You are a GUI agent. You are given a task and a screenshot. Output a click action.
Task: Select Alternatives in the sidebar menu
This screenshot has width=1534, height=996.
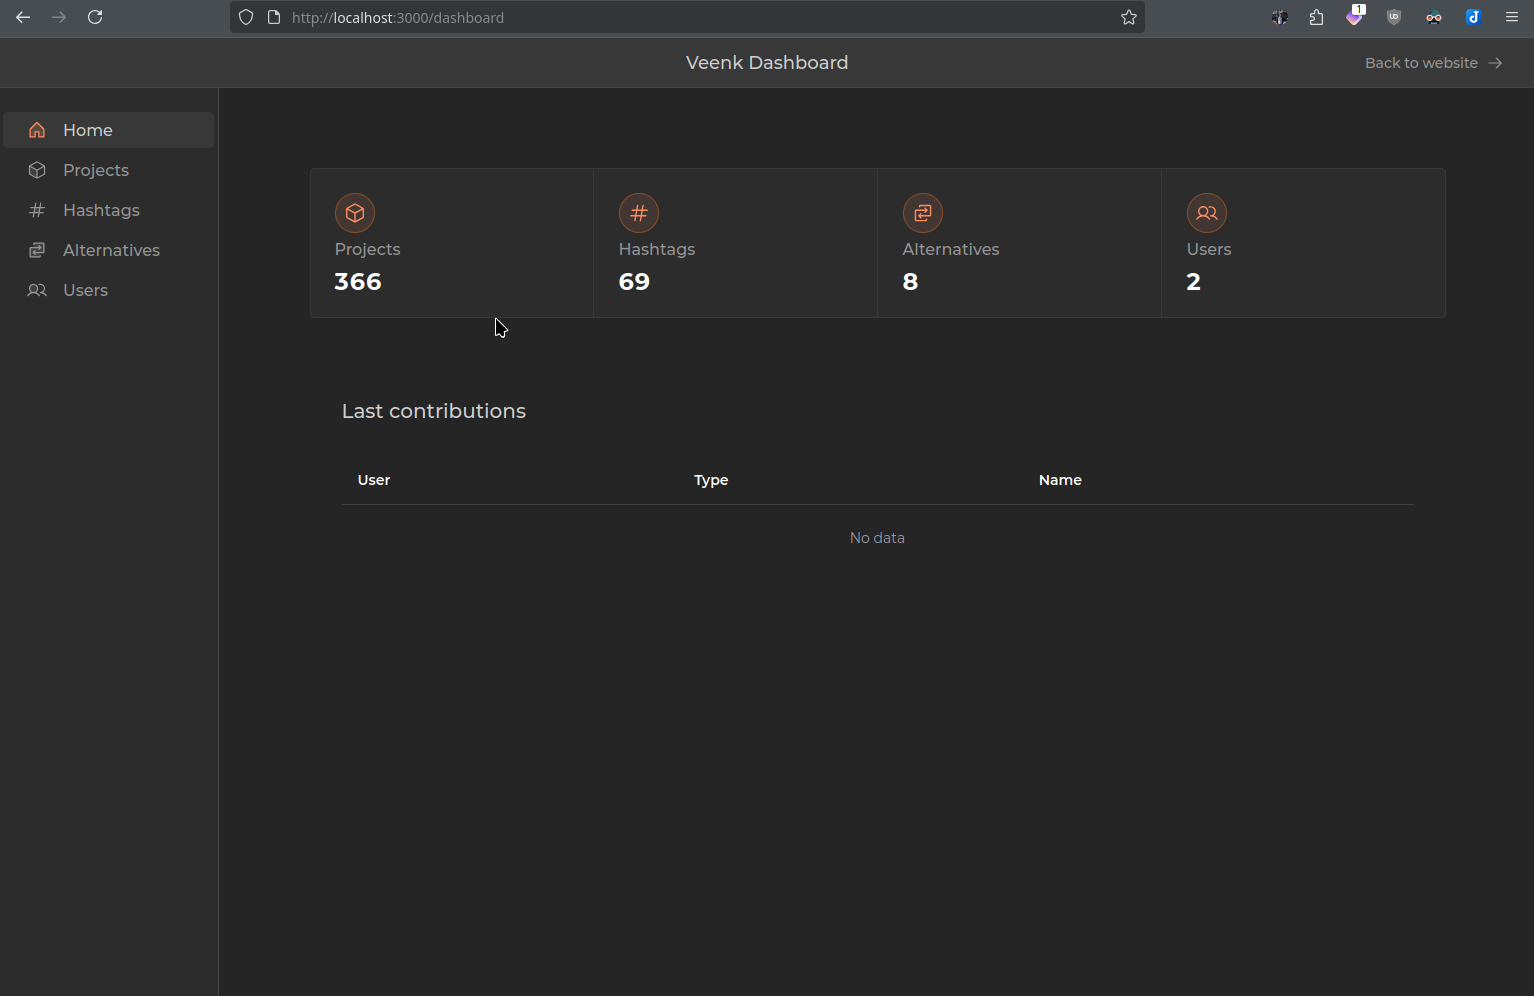(111, 250)
